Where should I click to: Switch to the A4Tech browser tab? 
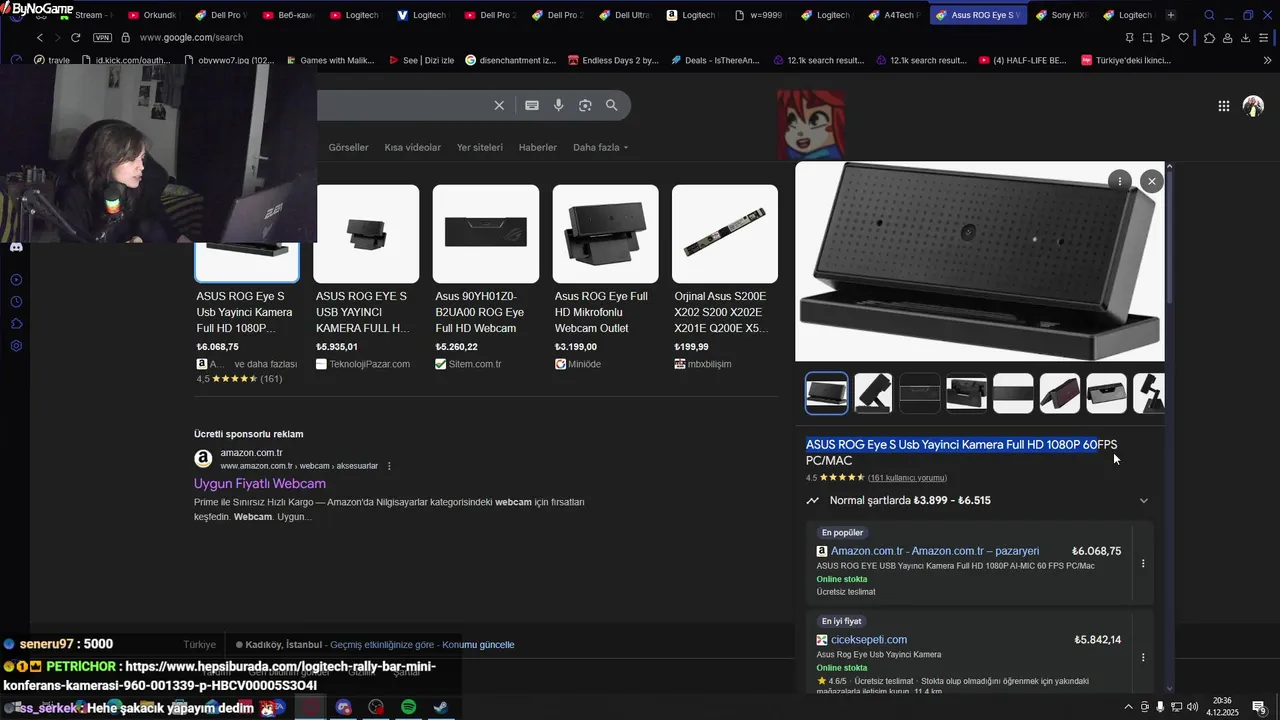point(895,15)
